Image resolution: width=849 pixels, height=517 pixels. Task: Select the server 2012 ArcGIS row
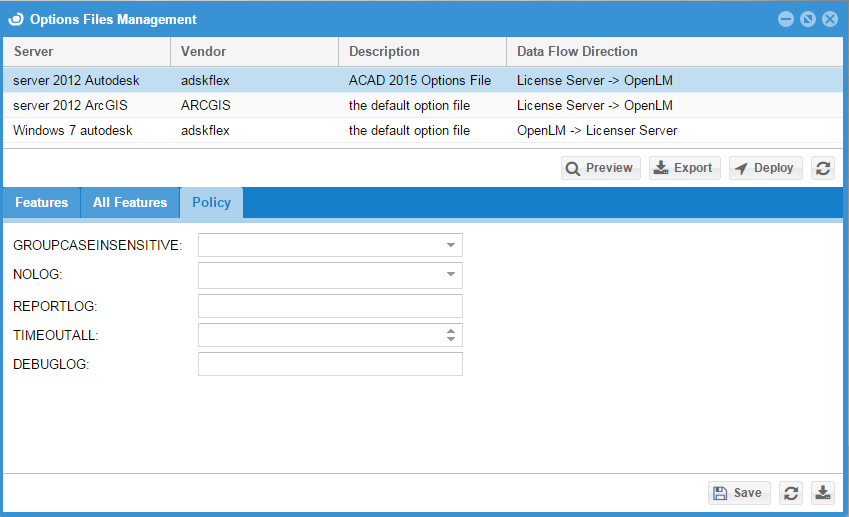tap(70, 105)
